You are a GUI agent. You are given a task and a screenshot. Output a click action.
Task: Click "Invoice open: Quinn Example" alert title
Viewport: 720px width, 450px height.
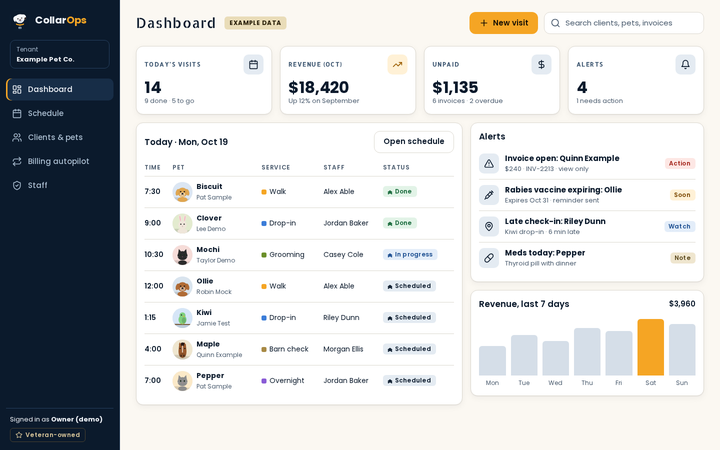point(562,158)
